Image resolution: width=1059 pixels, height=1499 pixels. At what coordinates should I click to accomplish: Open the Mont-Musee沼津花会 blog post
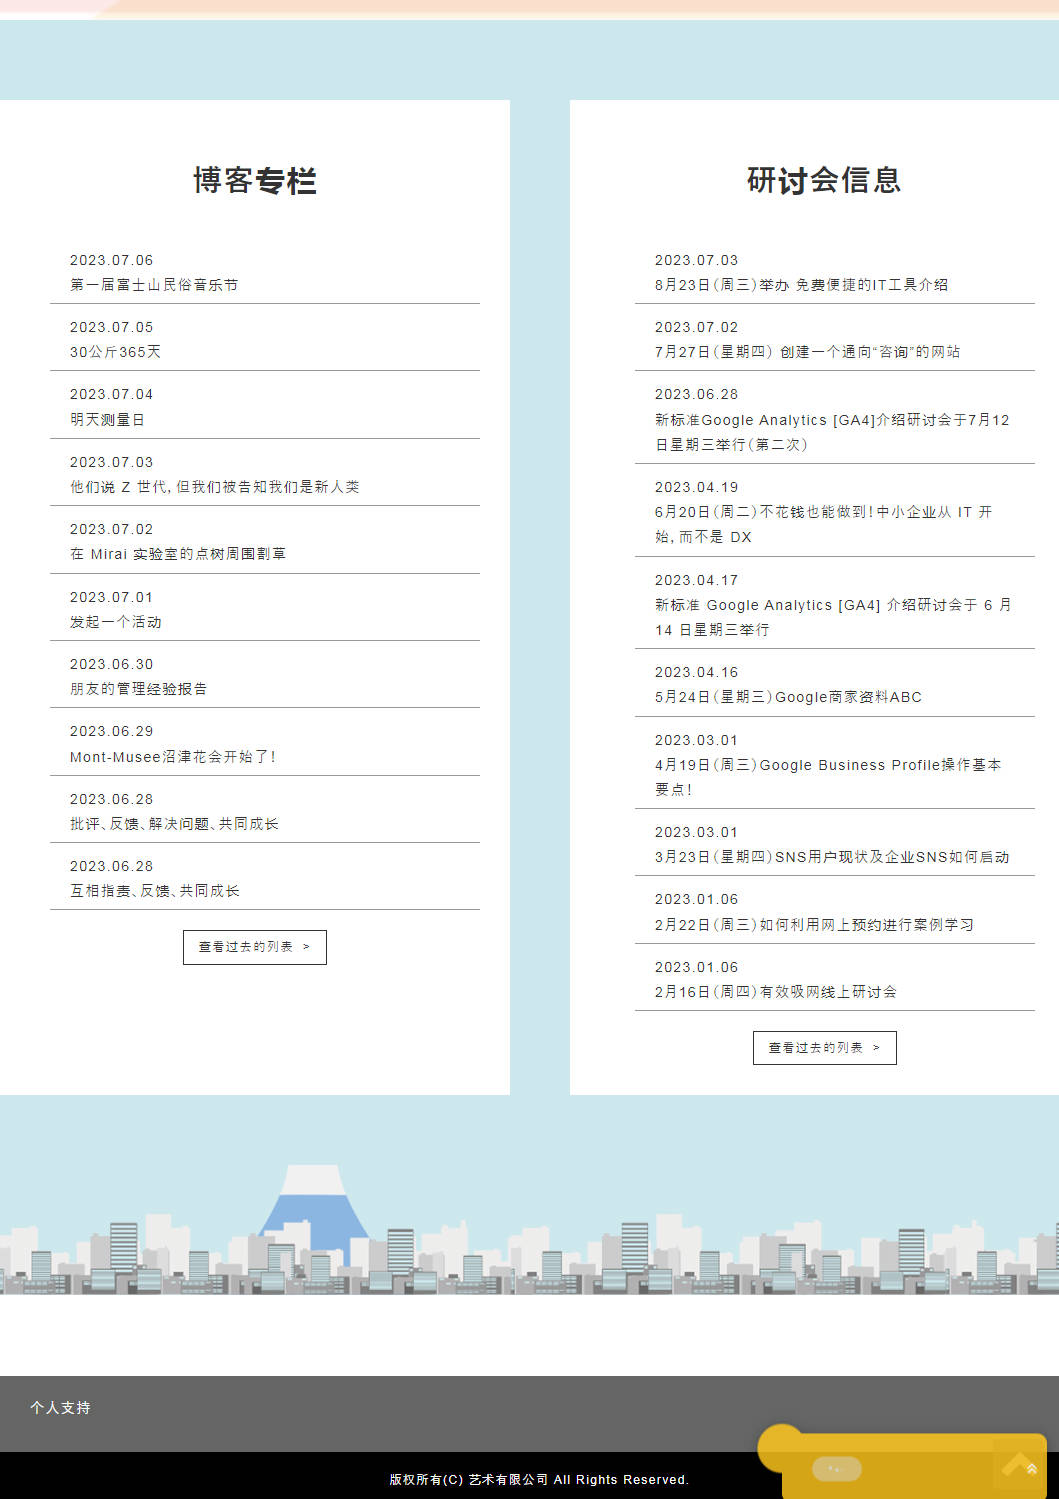[172, 757]
